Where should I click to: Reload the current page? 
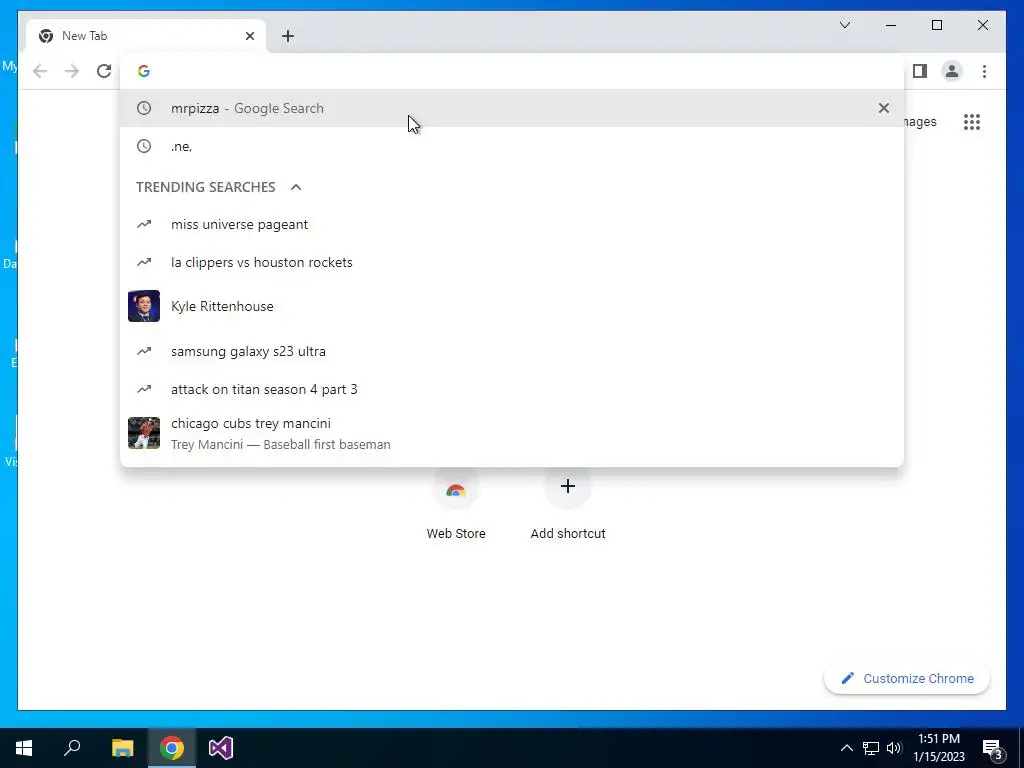104,71
